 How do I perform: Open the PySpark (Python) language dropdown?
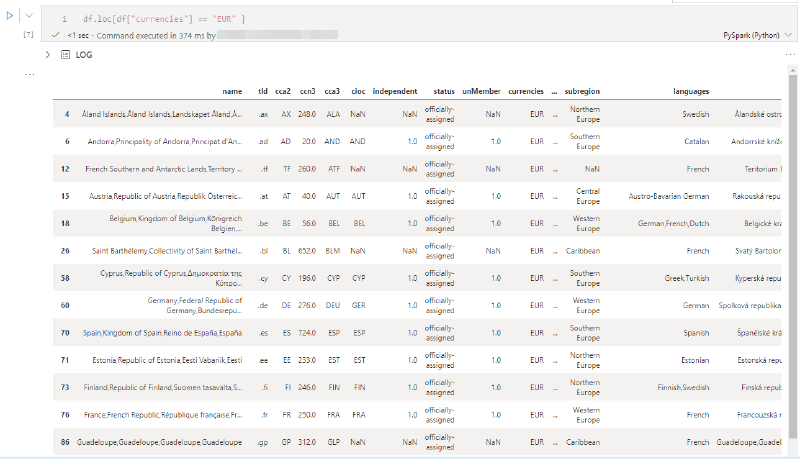(x=757, y=35)
